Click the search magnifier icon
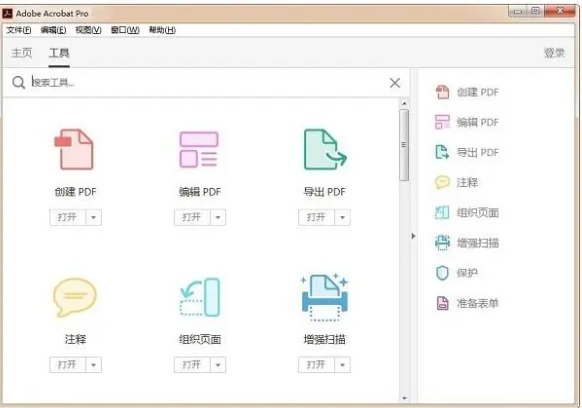This screenshot has height=408, width=582. coord(18,82)
